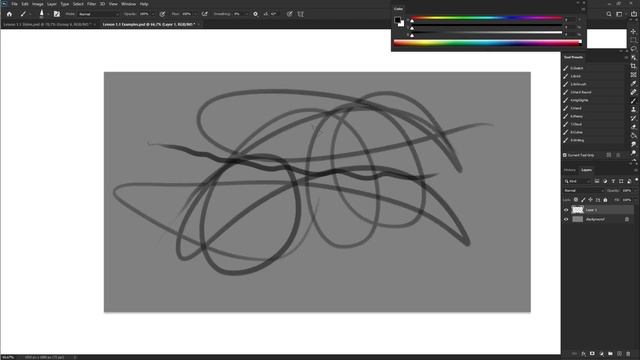Viewport: 640px width, 360px height.
Task: Filter layers by type layers icon
Action: pyautogui.click(x=613, y=181)
